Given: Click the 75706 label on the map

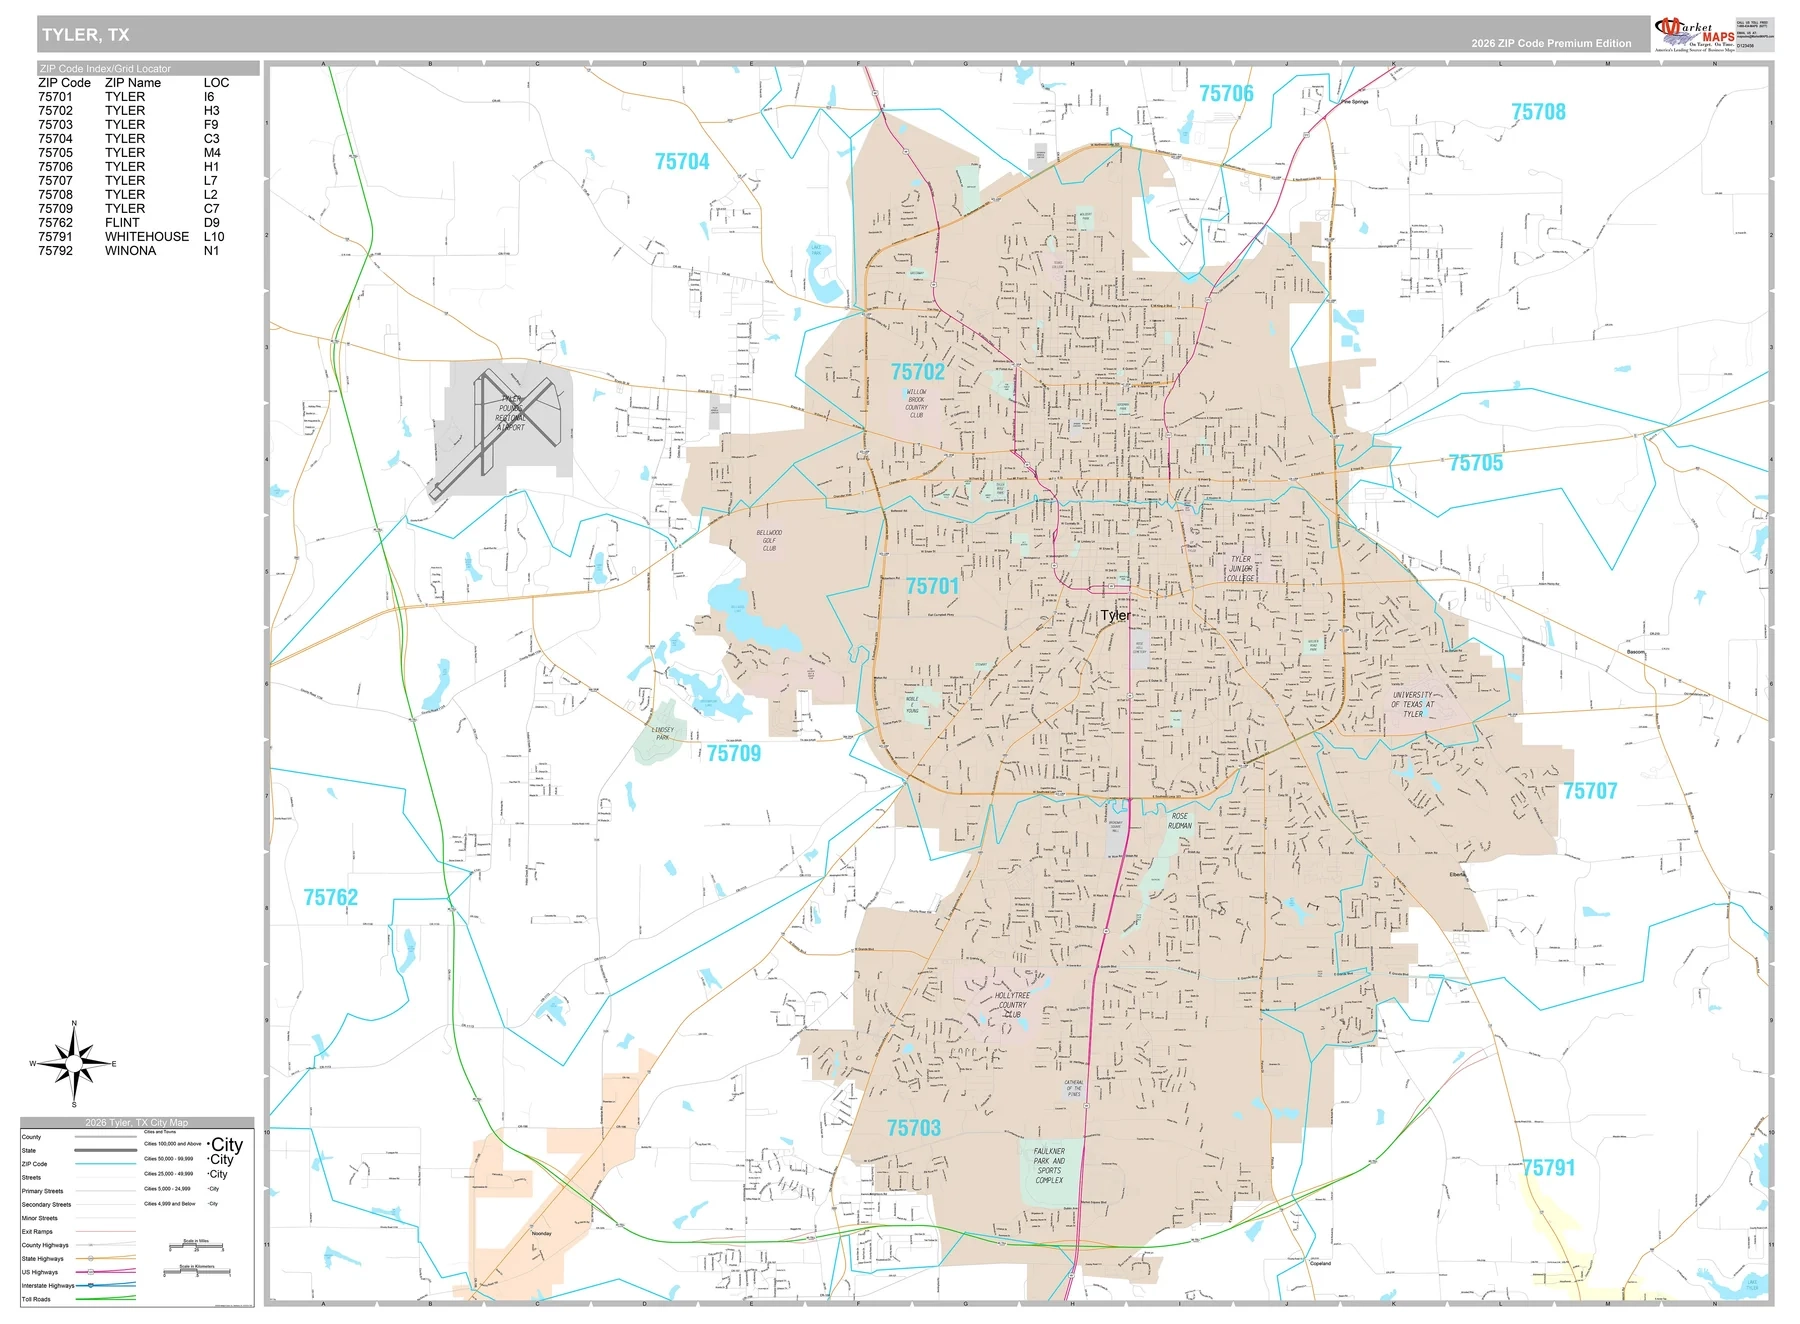Looking at the screenshot, I should pyautogui.click(x=1226, y=94).
